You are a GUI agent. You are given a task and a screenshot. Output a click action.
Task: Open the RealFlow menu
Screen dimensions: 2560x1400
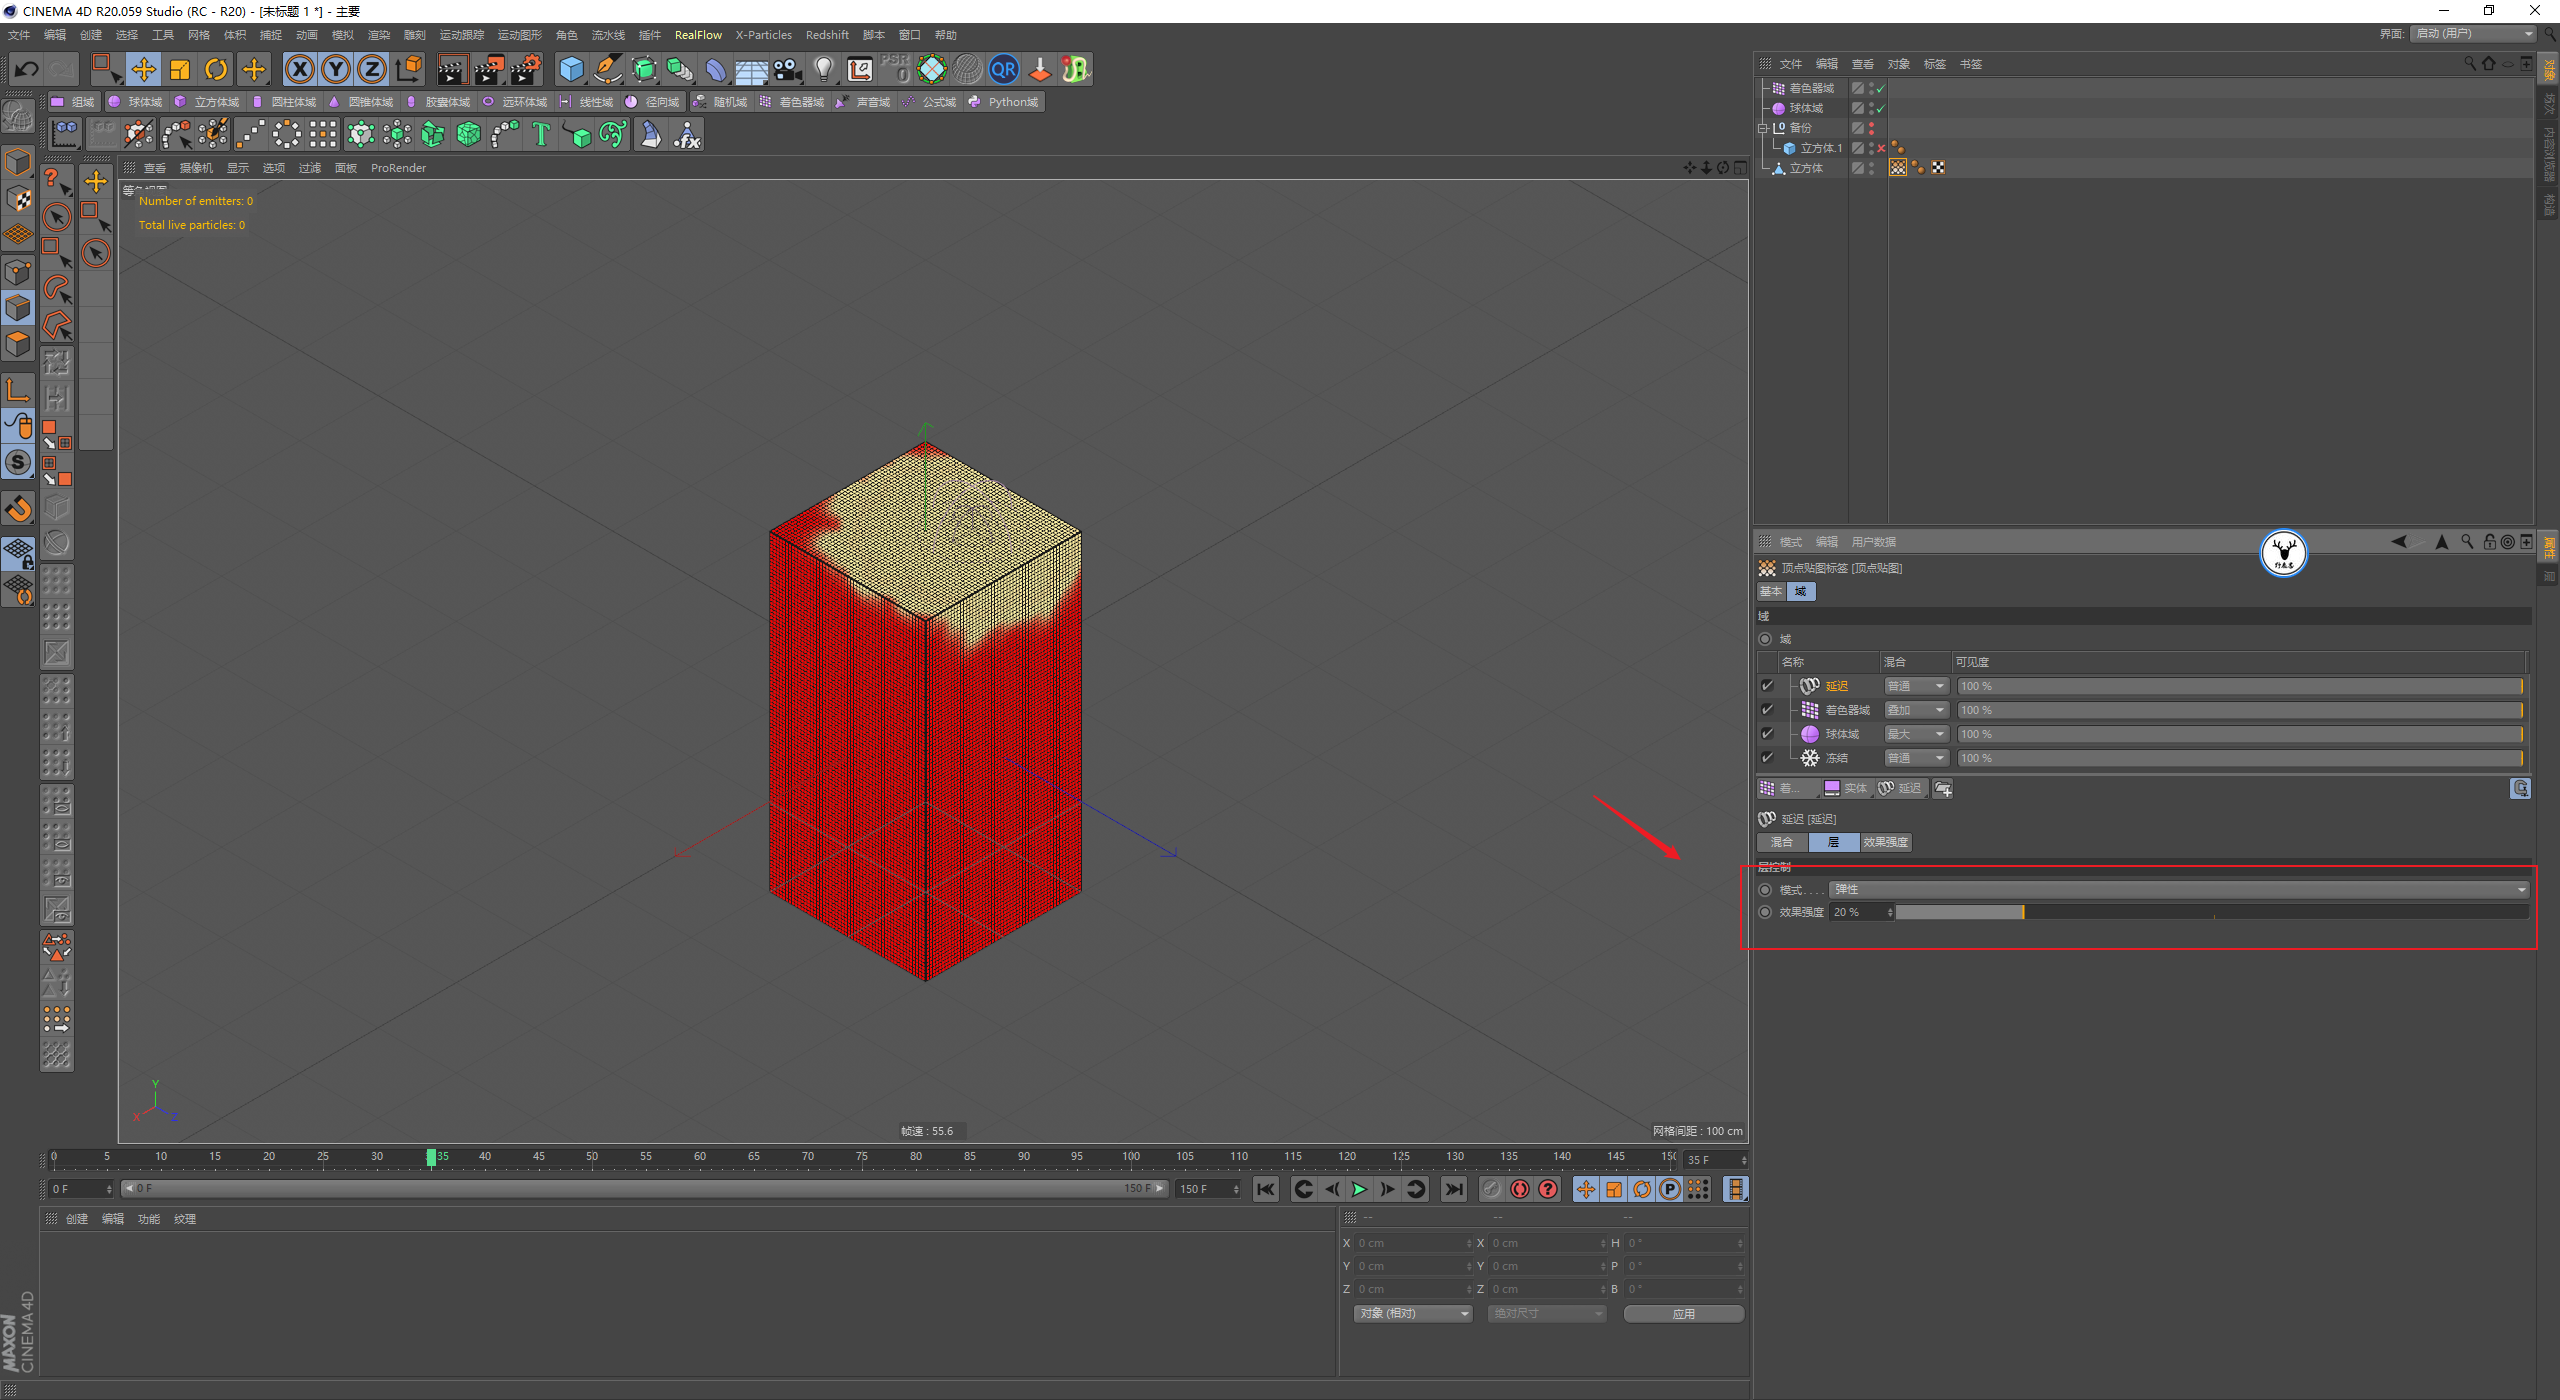click(x=697, y=35)
